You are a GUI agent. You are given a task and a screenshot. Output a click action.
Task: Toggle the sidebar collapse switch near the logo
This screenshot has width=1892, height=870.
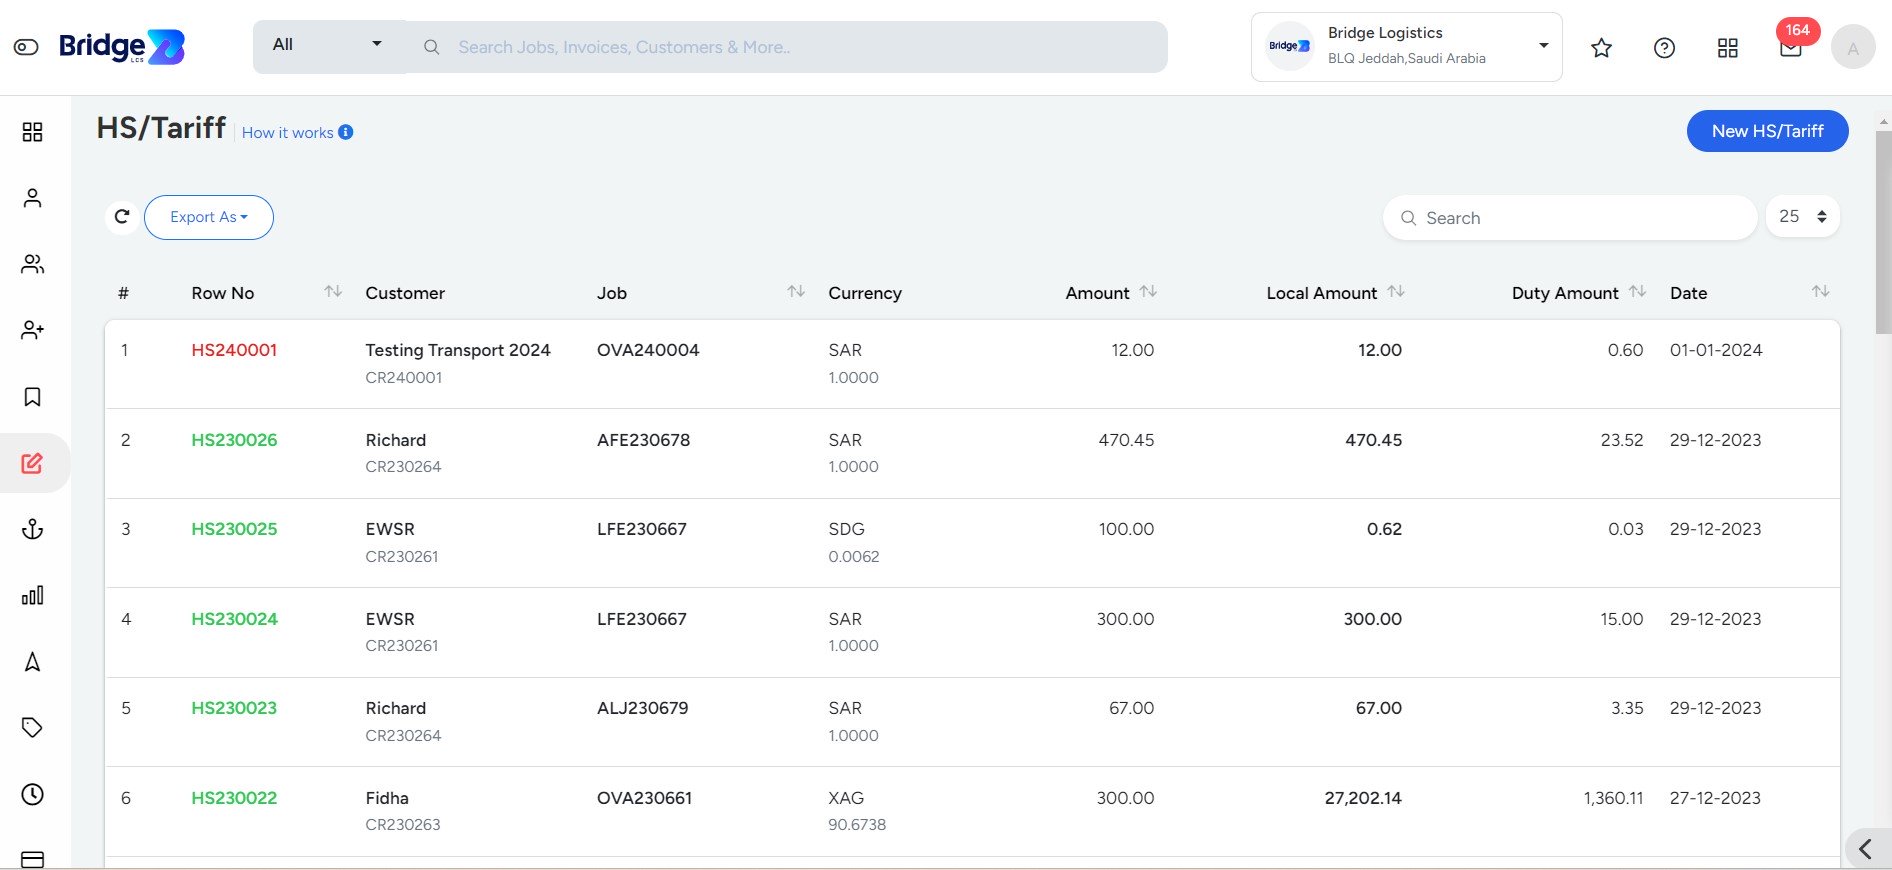(26, 47)
